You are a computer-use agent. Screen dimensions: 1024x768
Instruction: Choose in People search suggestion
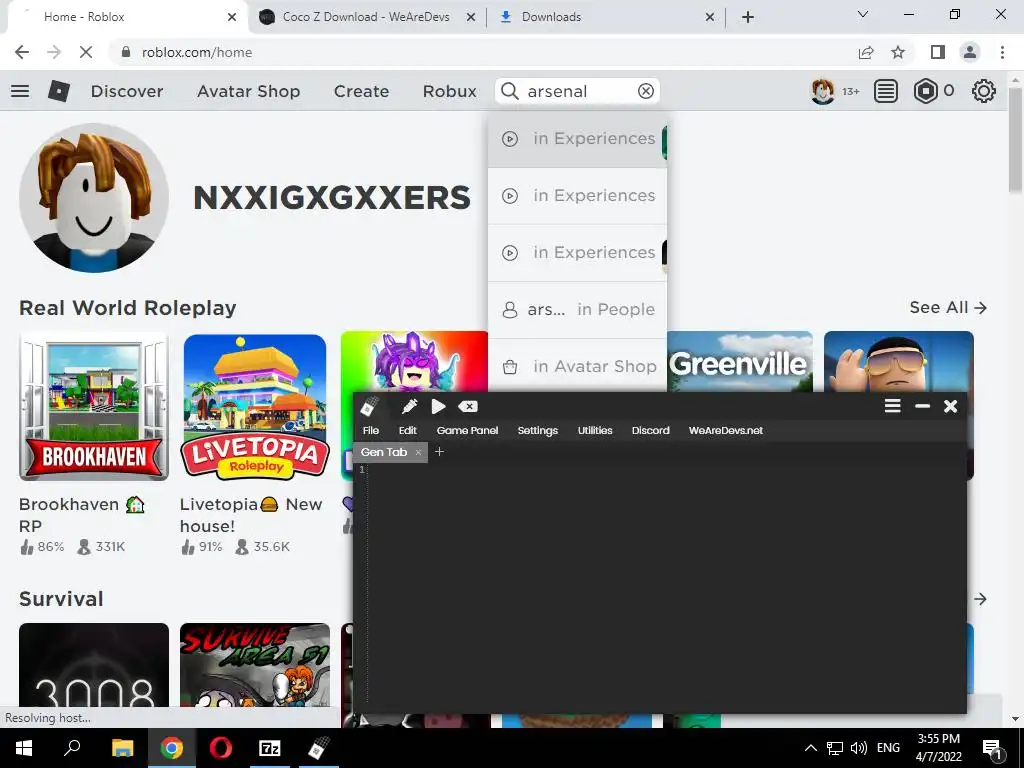577,309
